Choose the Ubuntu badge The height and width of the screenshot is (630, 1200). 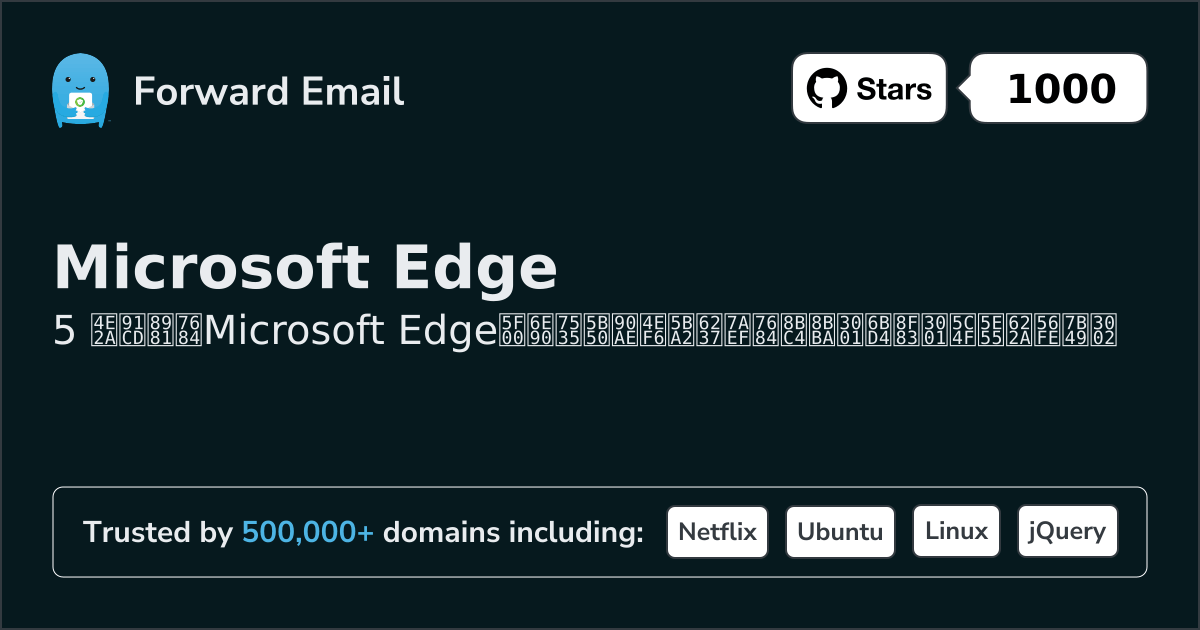pyautogui.click(x=840, y=532)
